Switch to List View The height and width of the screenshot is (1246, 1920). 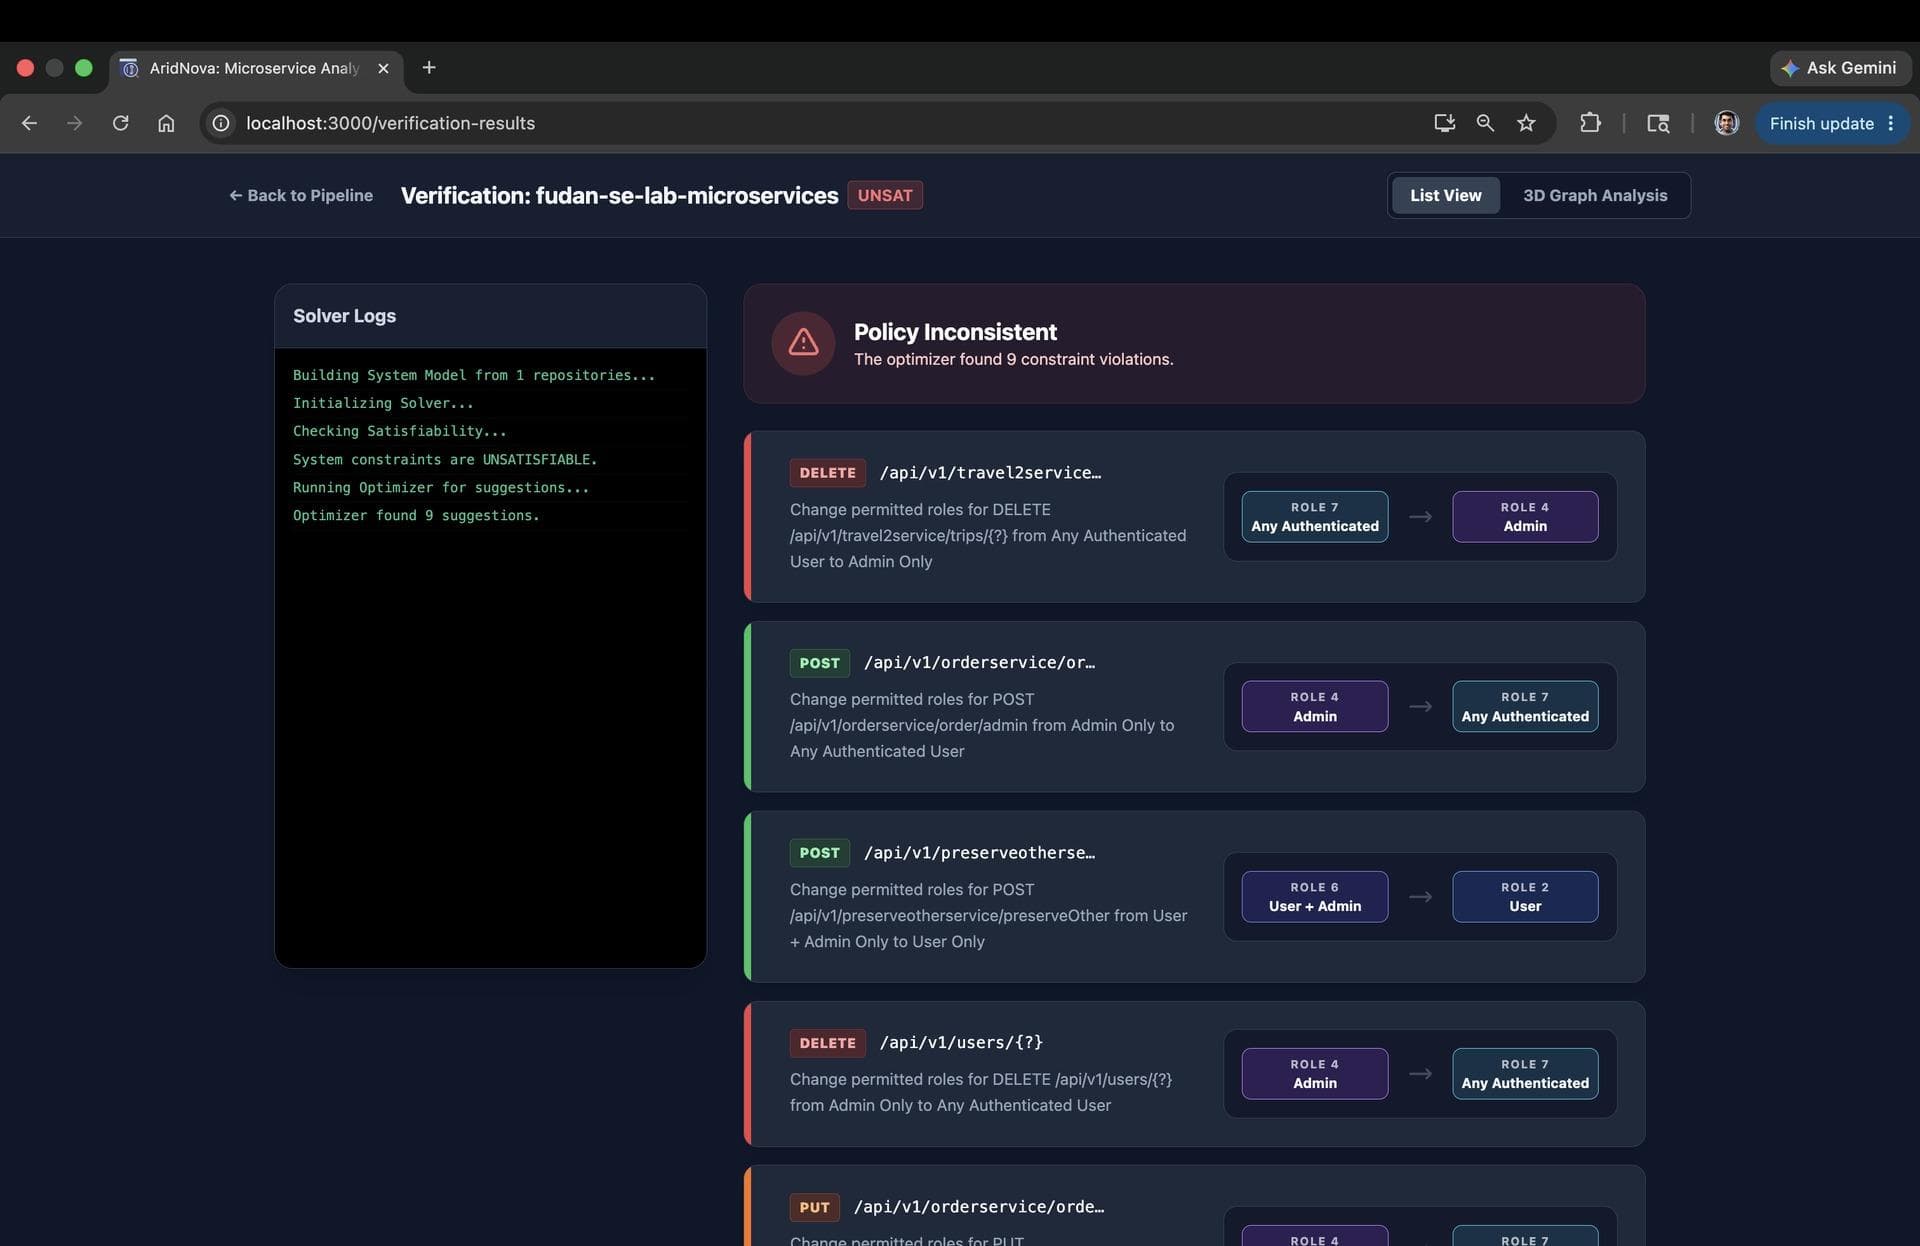[1446, 195]
